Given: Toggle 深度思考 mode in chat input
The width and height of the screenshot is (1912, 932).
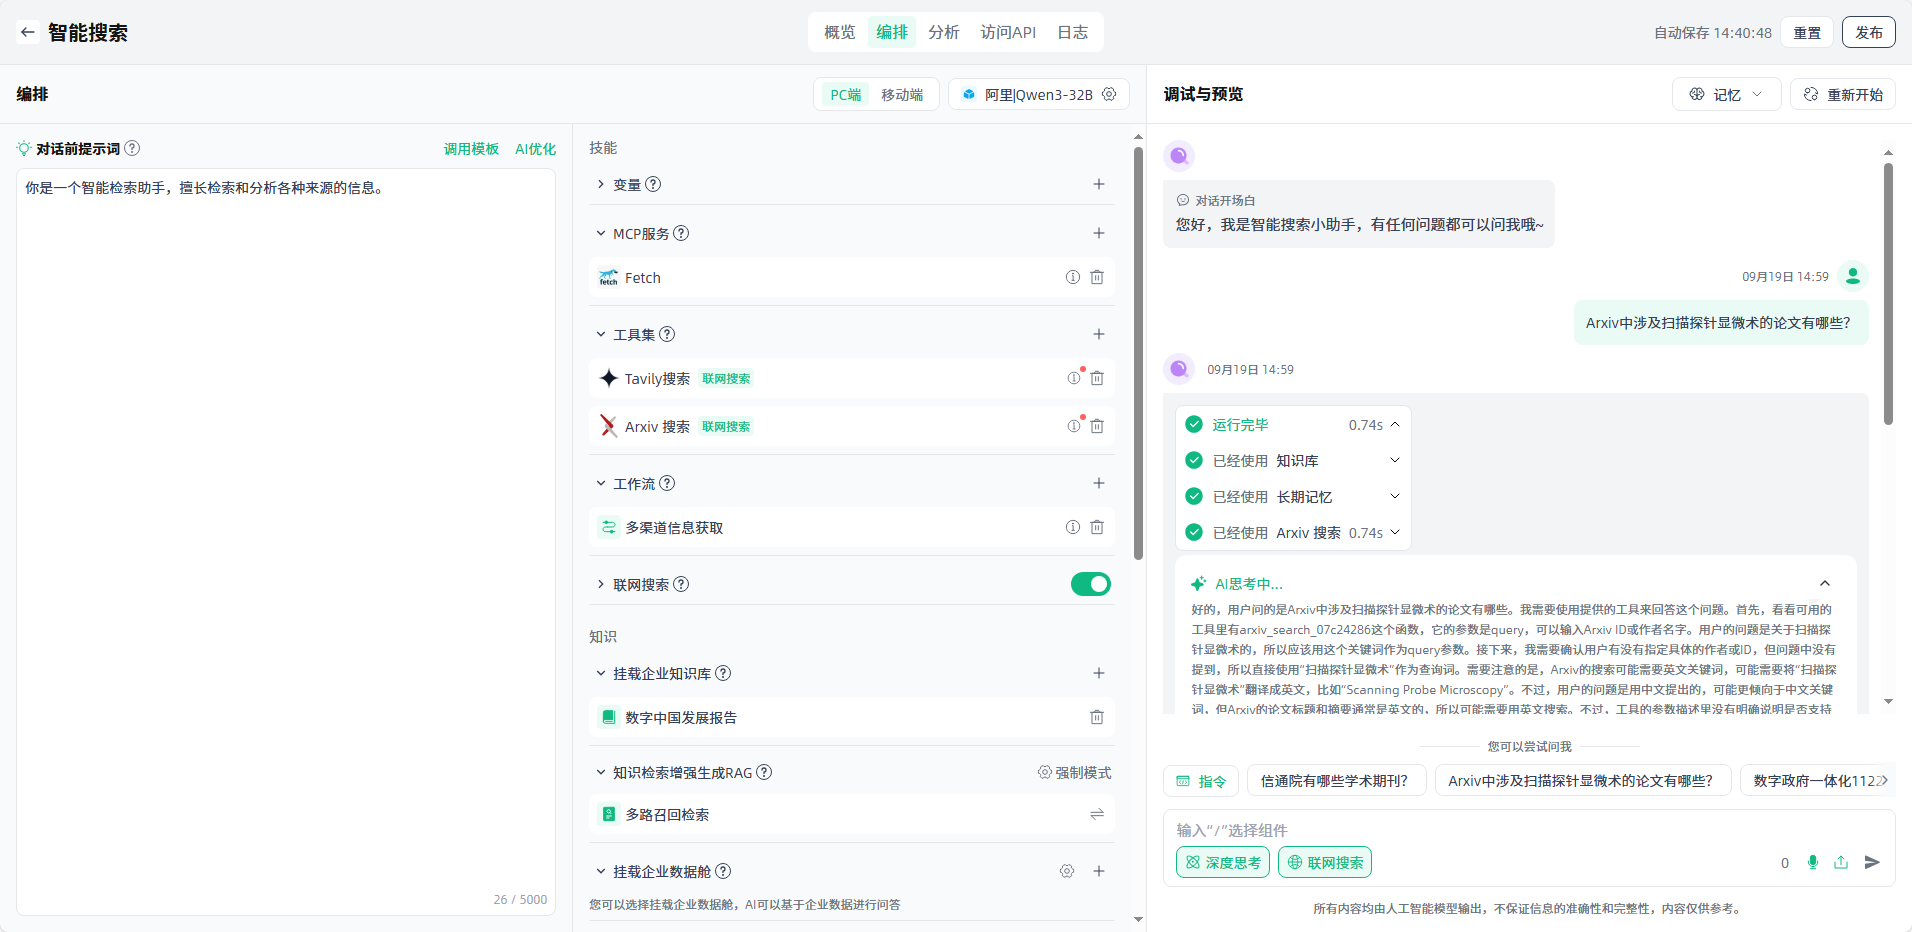Looking at the screenshot, I should [1222, 862].
